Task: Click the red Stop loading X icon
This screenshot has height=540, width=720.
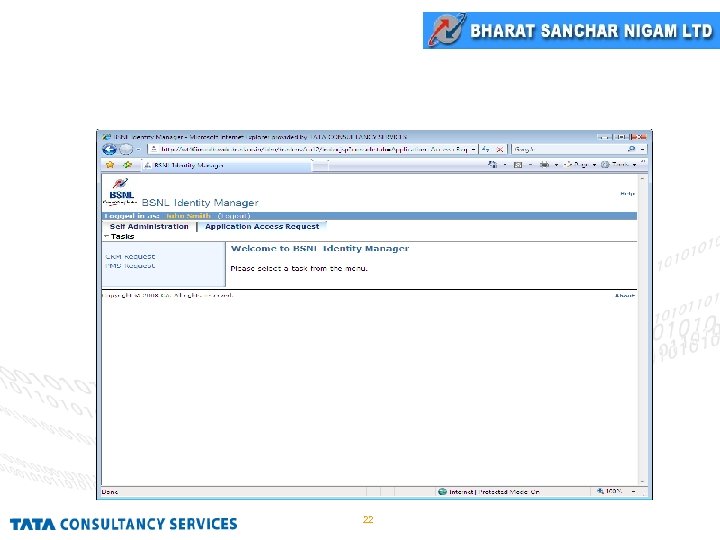Action: tap(500, 149)
